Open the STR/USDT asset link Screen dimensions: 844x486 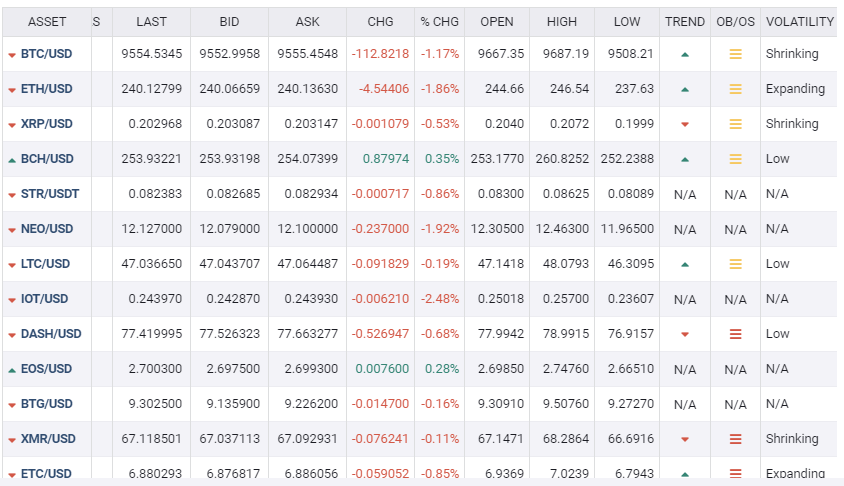click(x=50, y=194)
